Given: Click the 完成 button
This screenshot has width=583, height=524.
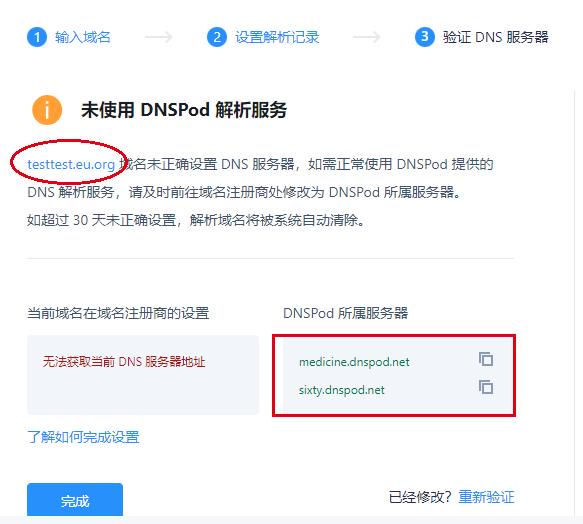Looking at the screenshot, I should pyautogui.click(x=75, y=500).
